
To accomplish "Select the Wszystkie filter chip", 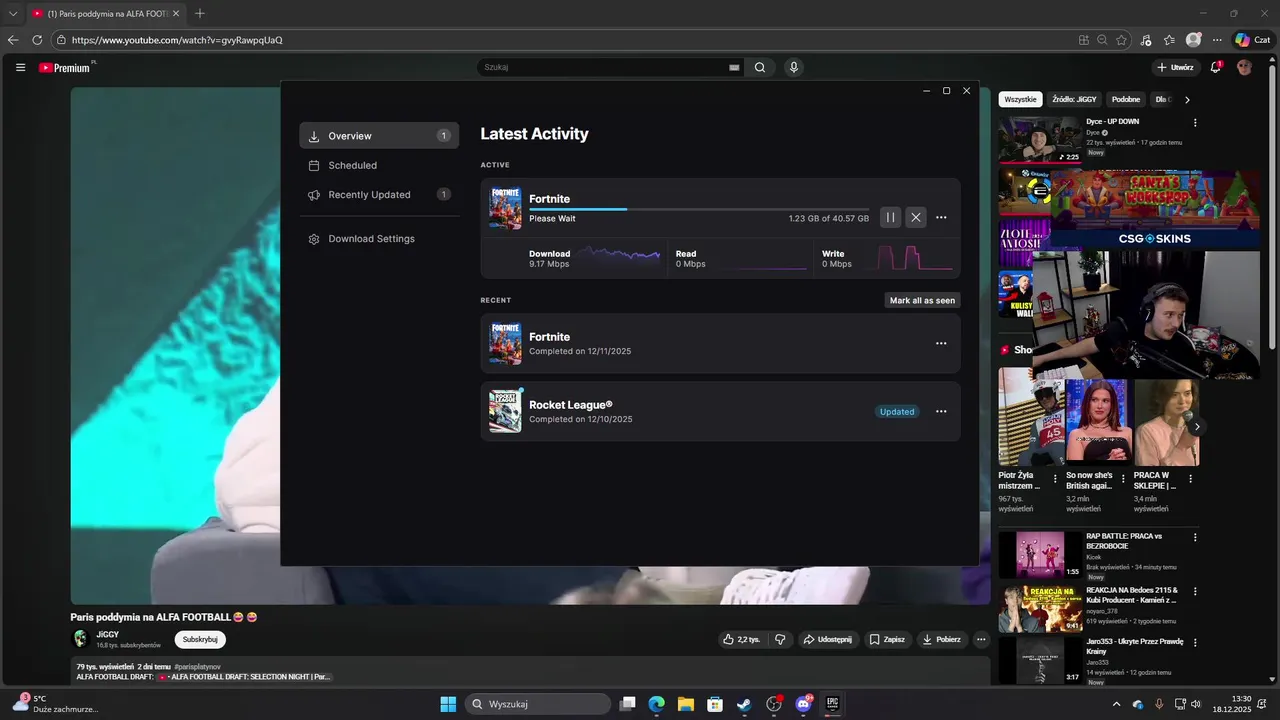I will pyautogui.click(x=1020, y=99).
